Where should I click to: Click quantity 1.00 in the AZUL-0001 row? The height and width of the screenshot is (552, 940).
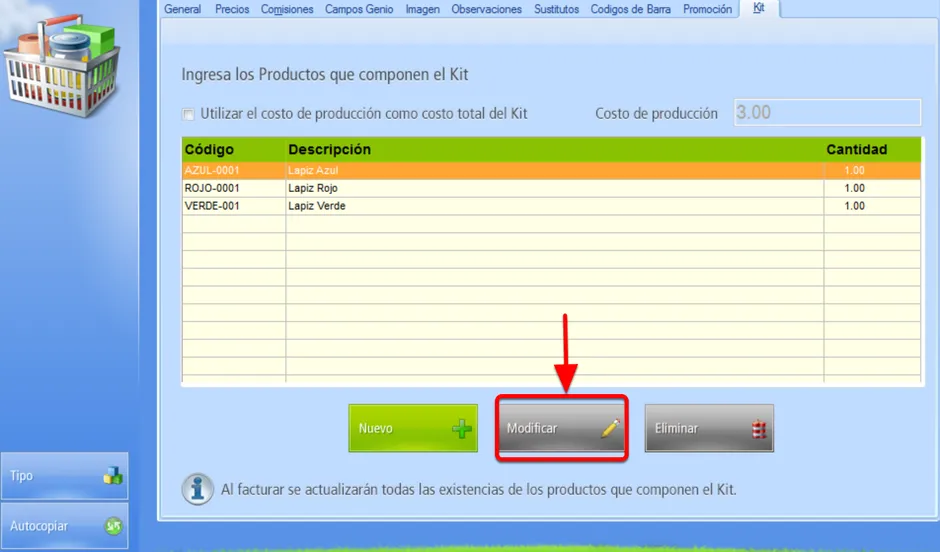pos(872,170)
